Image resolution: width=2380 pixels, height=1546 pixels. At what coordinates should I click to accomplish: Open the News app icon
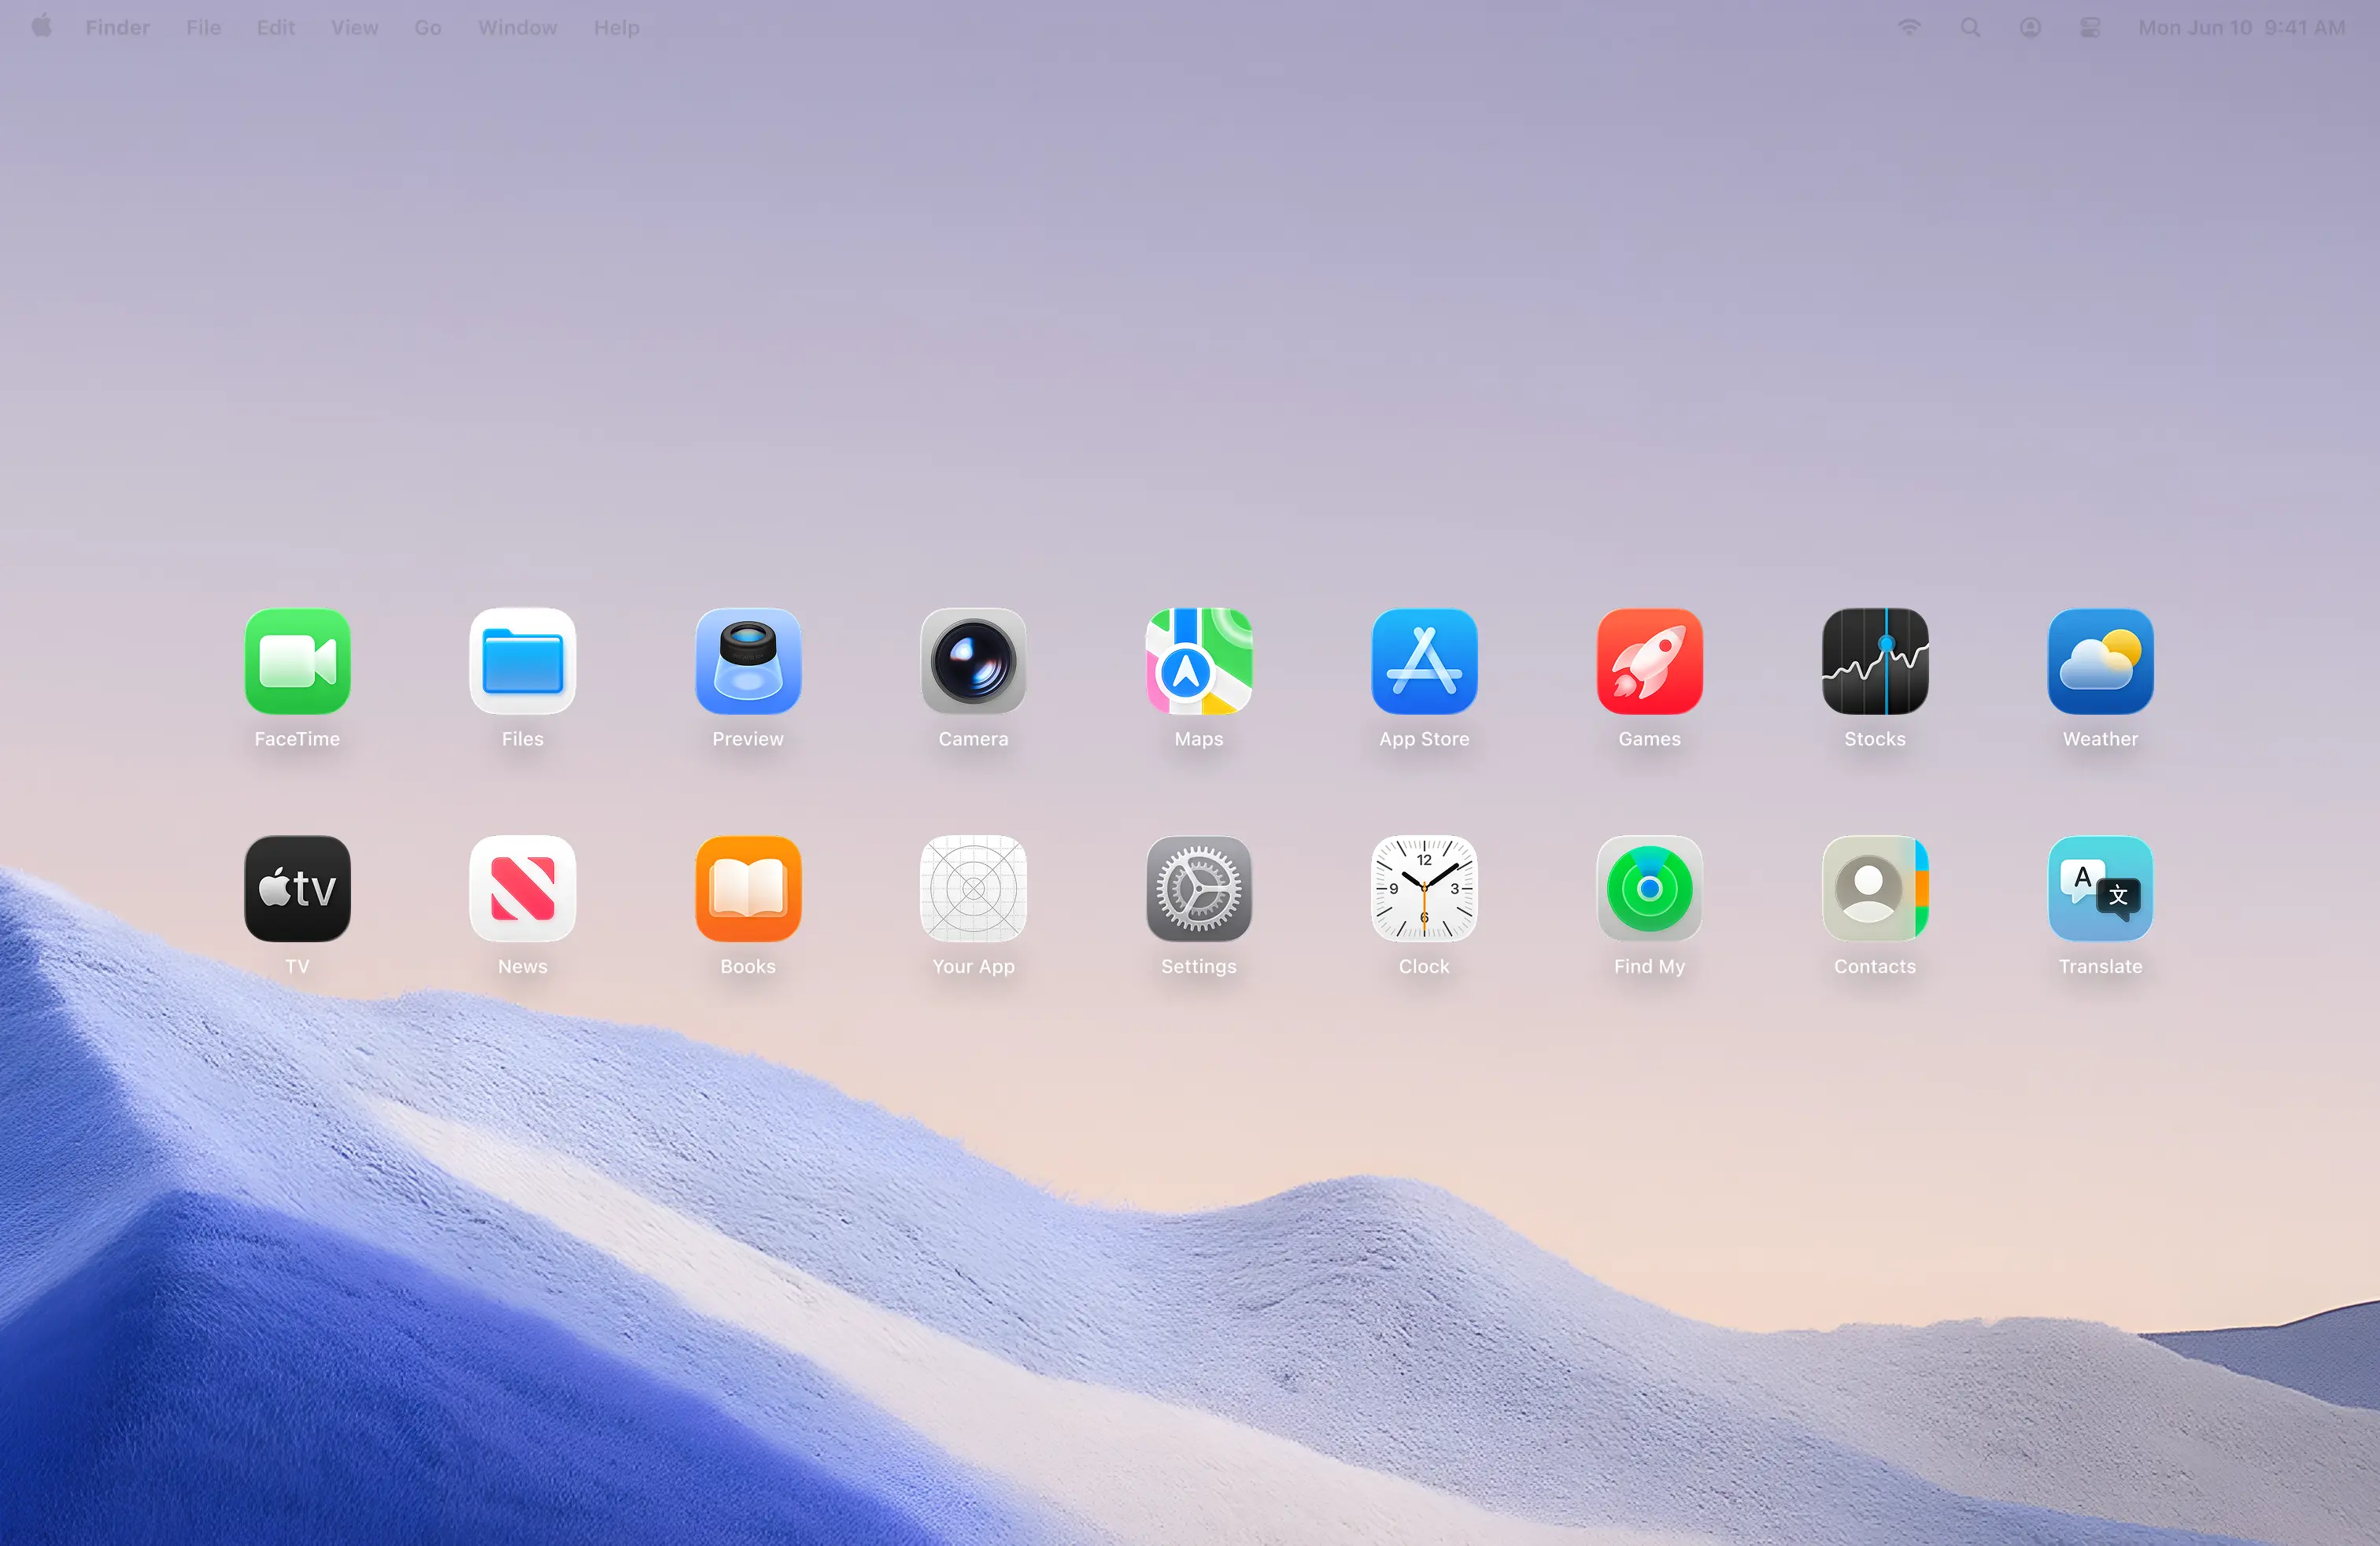pos(522,888)
